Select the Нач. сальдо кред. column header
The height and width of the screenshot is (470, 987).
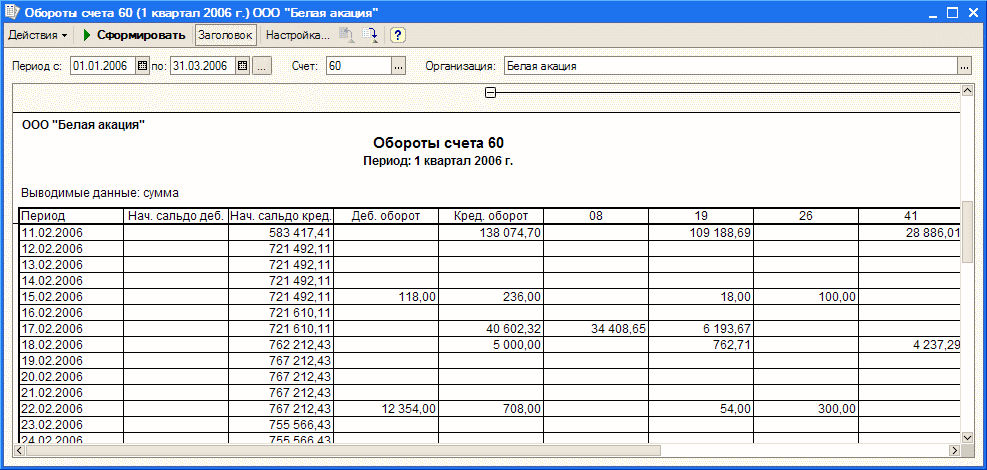(x=281, y=216)
